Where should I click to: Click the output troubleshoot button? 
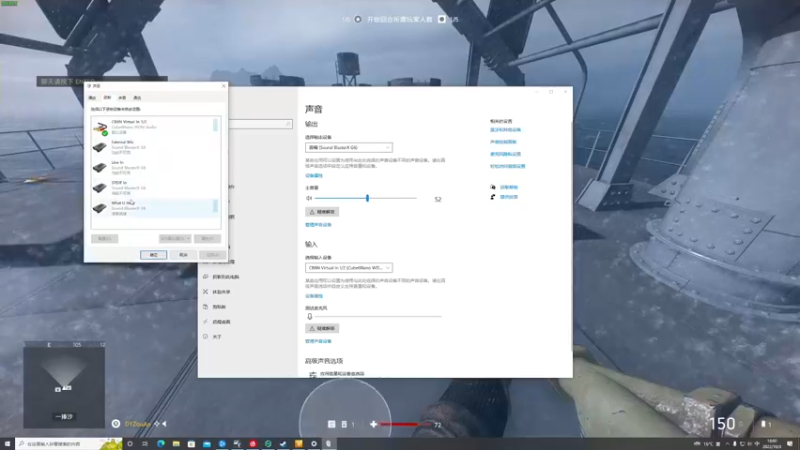coord(322,212)
